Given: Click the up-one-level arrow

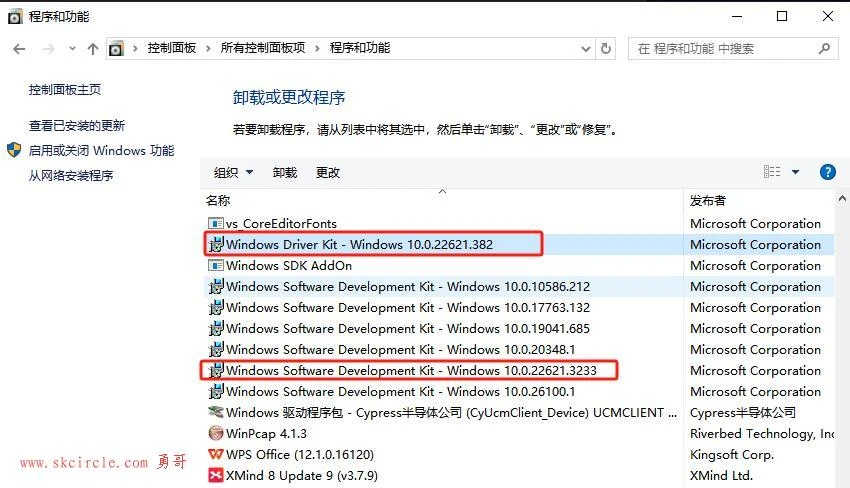Looking at the screenshot, I should [93, 48].
